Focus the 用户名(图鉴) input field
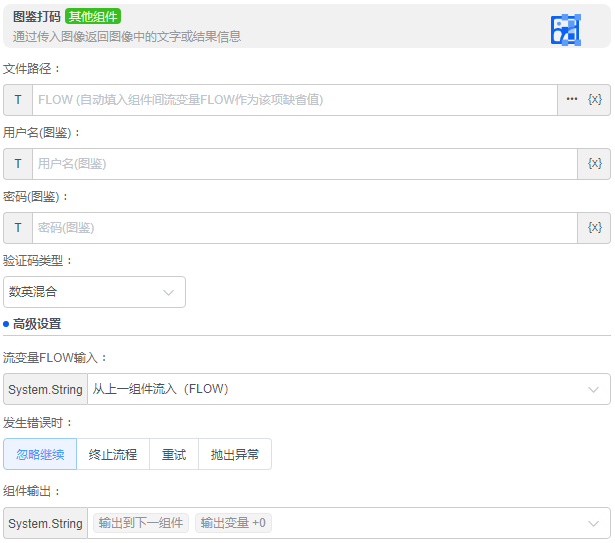The width and height of the screenshot is (615, 543). click(305, 164)
